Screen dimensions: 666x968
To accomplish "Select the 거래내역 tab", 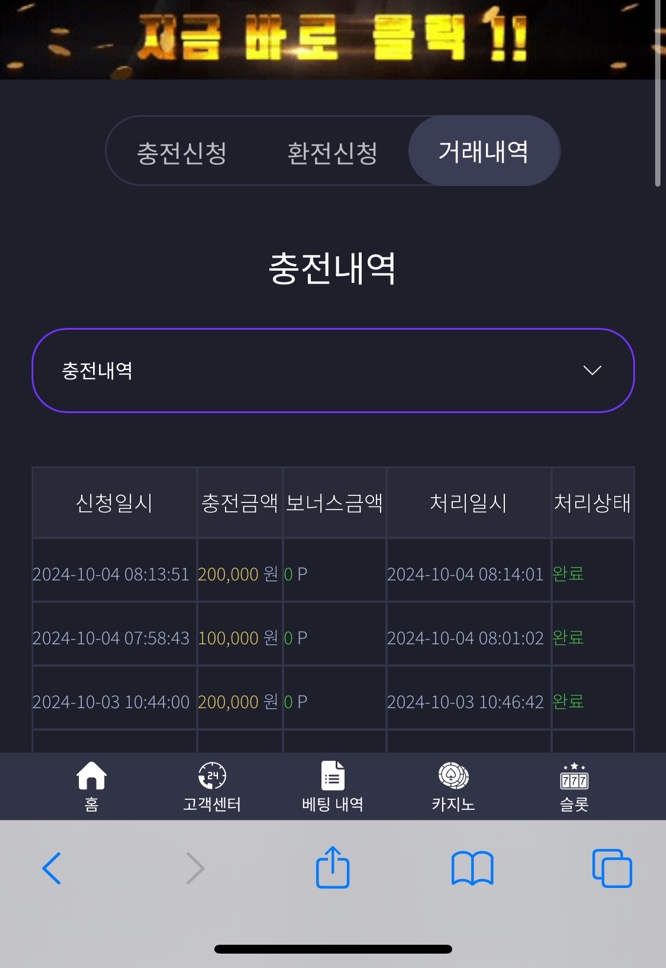I will point(484,151).
